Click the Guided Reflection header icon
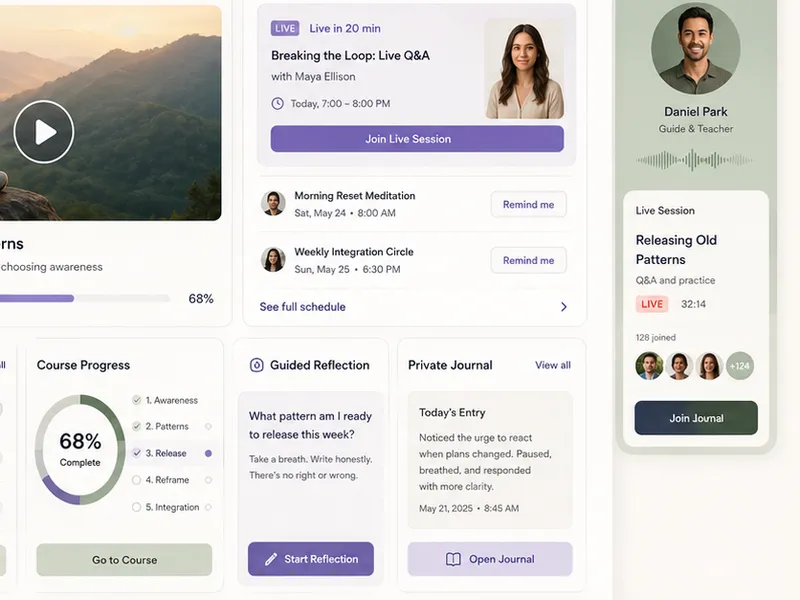The height and width of the screenshot is (600, 800). [x=256, y=365]
